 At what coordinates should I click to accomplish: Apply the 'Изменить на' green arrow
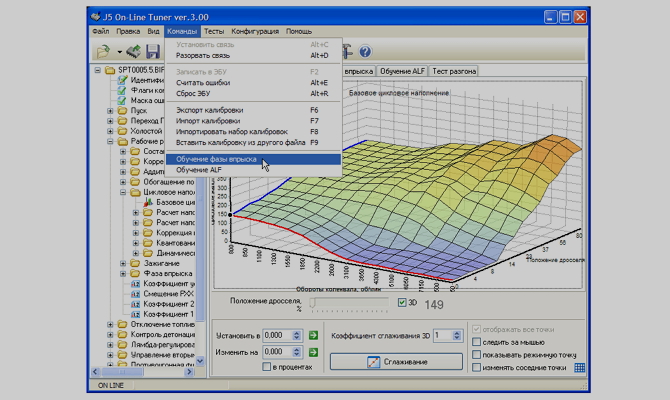pos(313,352)
